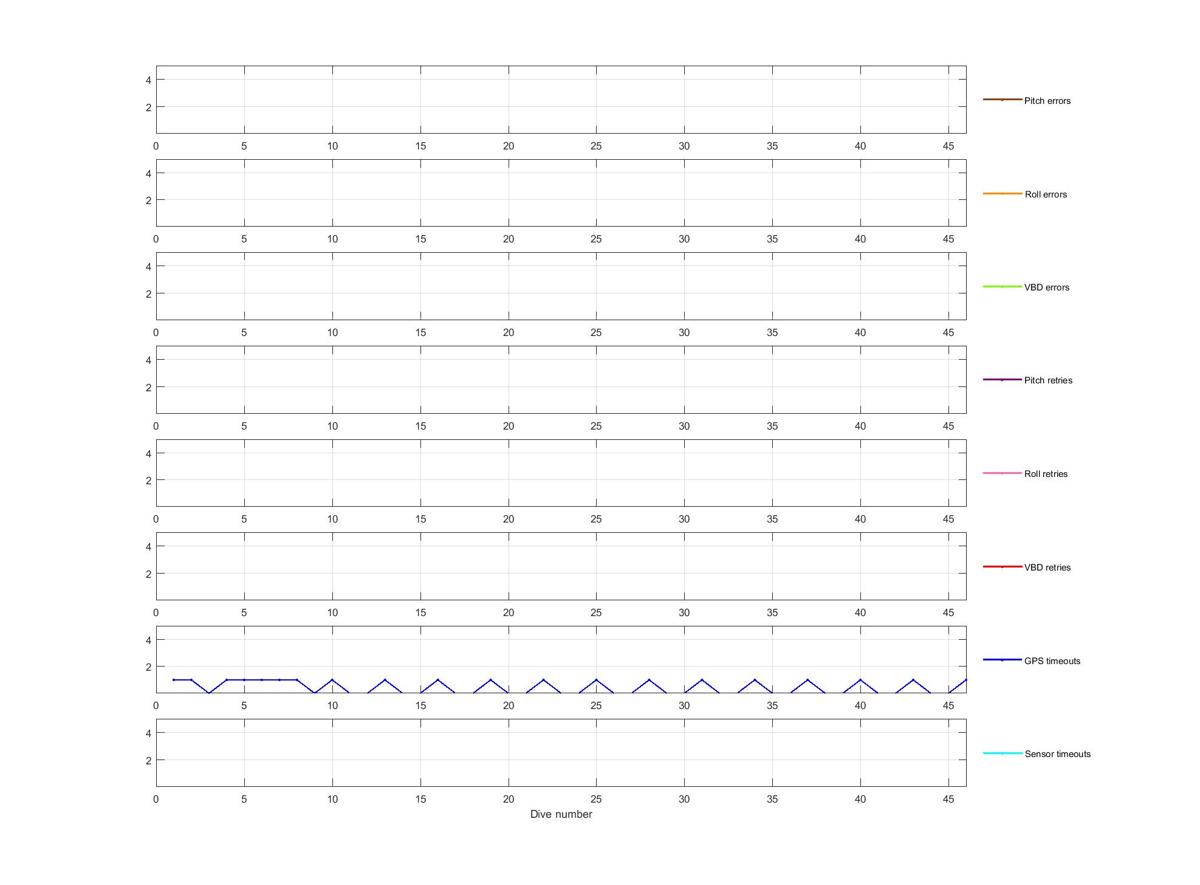Click y-axis tick '2' of the Sensor timeouts plot

[148, 760]
